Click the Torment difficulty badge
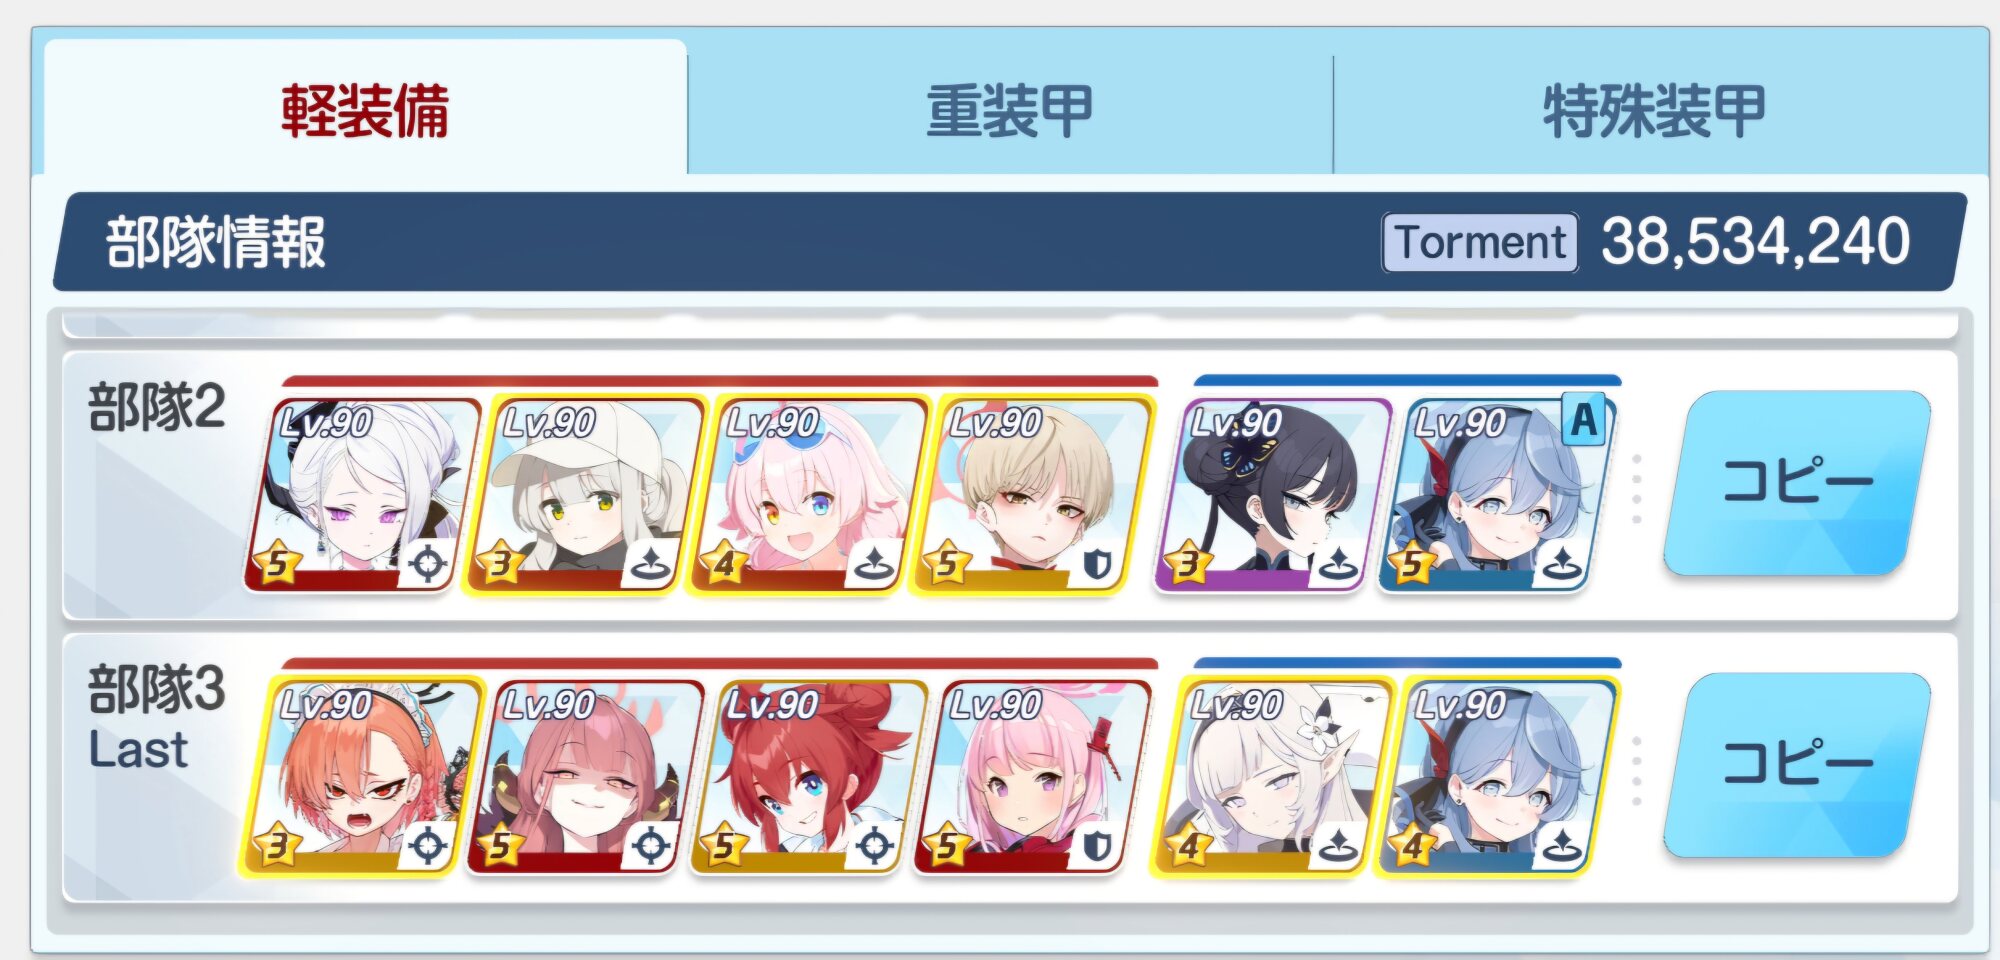Screen dimensions: 2000x960 point(1481,242)
